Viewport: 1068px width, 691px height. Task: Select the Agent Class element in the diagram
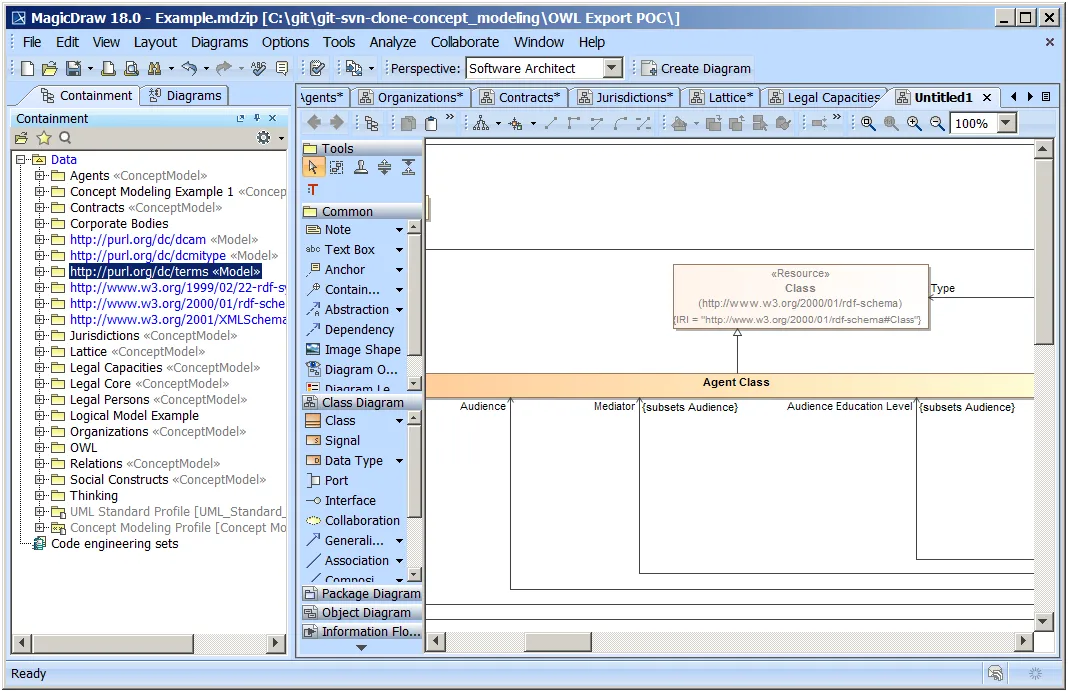(x=735, y=383)
